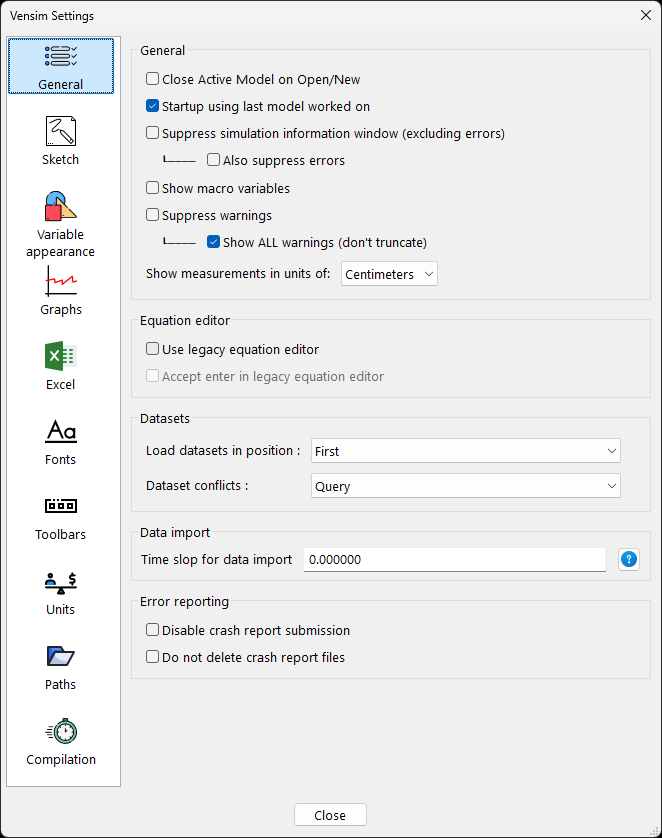662x838 pixels.
Task: Open the Sketch settings icon
Action: tap(60, 132)
